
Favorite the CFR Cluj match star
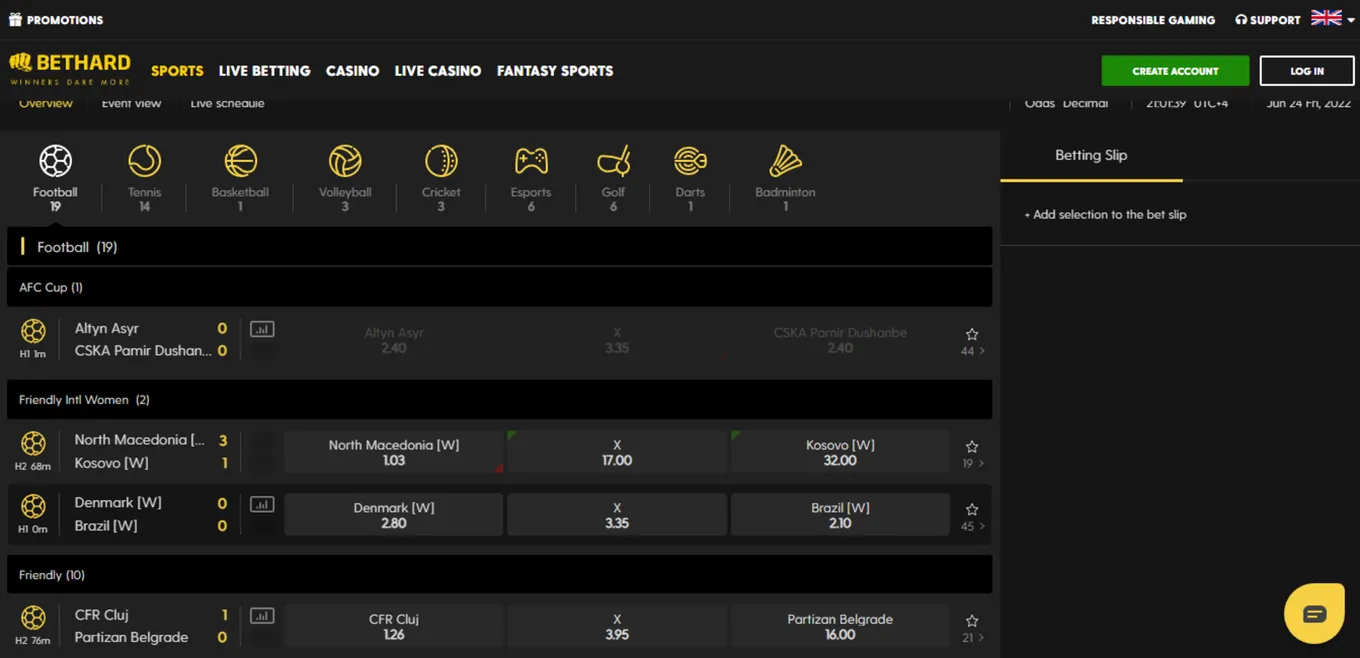coord(971,621)
